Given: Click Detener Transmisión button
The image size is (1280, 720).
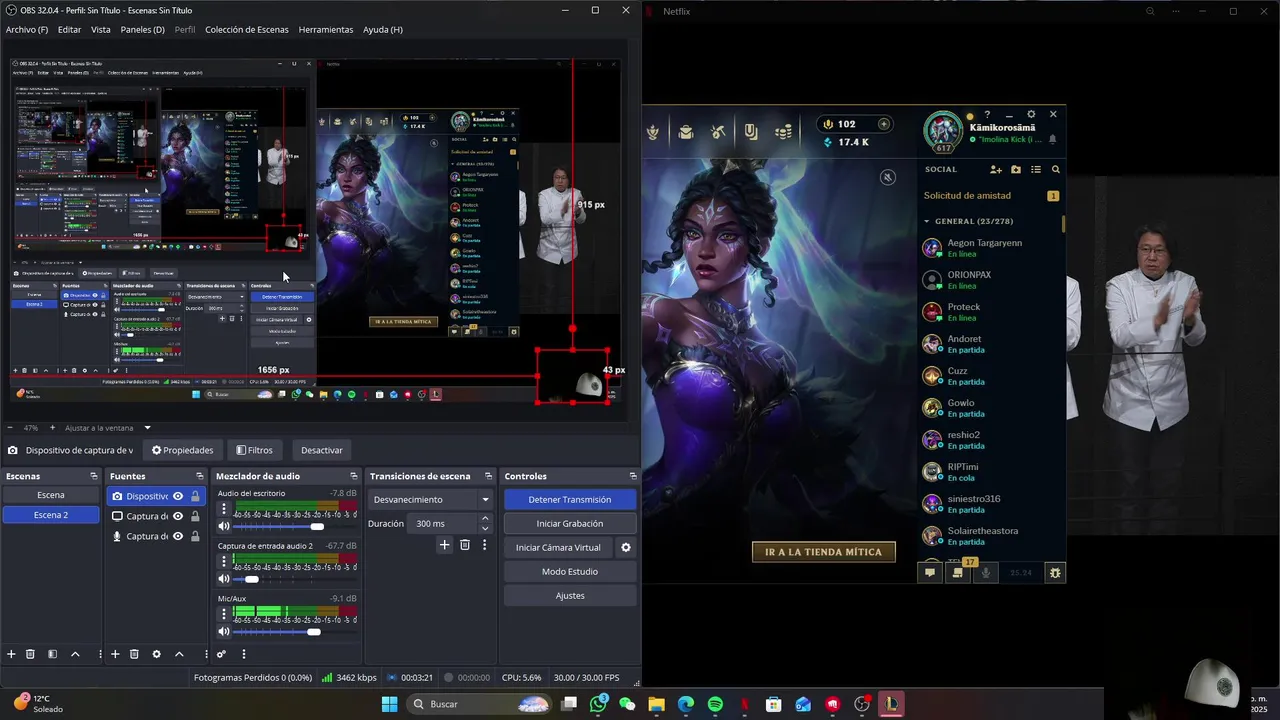Looking at the screenshot, I should 570,499.
